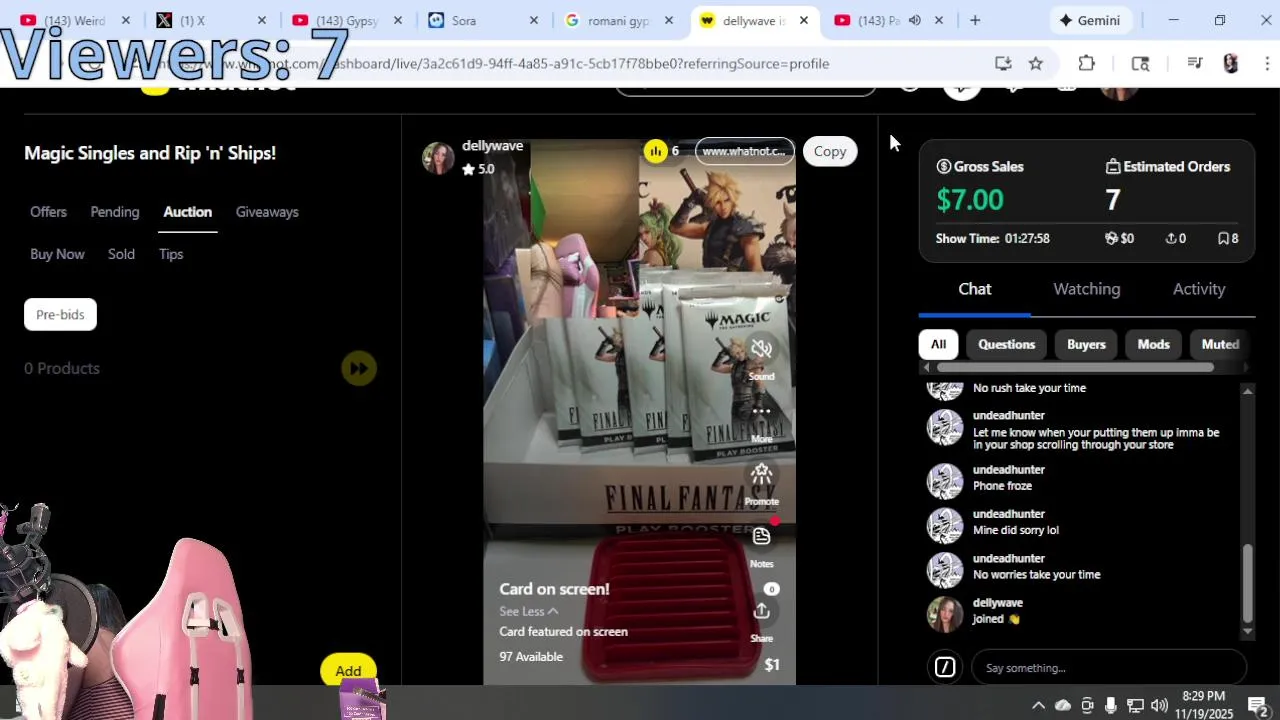This screenshot has height=720, width=1280.
Task: Click the Gemini button in Chrome
Action: tap(1091, 20)
